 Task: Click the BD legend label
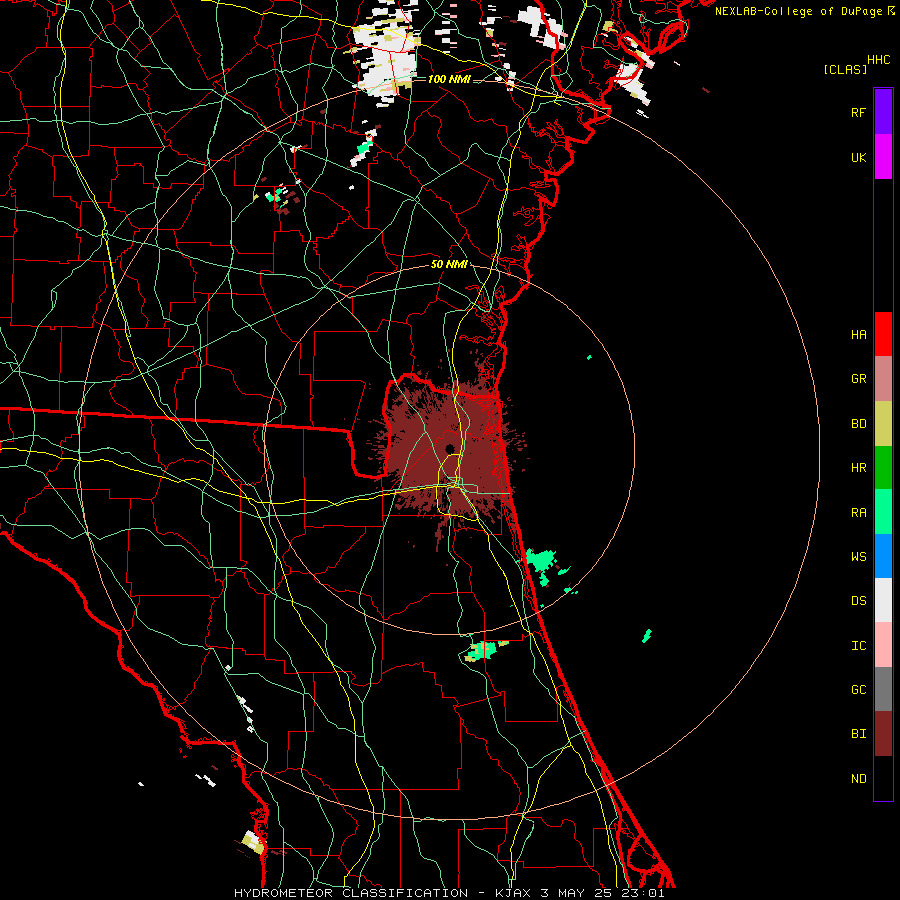858,424
